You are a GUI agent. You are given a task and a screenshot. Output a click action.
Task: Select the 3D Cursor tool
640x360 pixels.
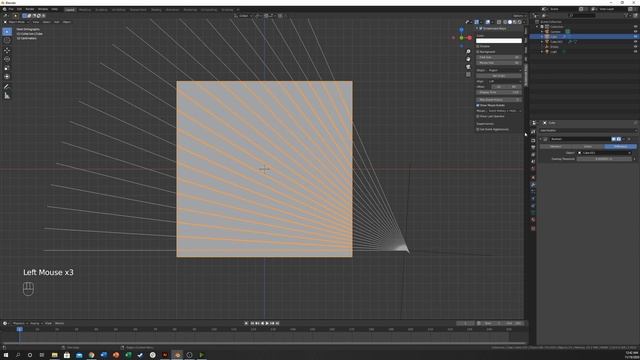(x=7, y=40)
